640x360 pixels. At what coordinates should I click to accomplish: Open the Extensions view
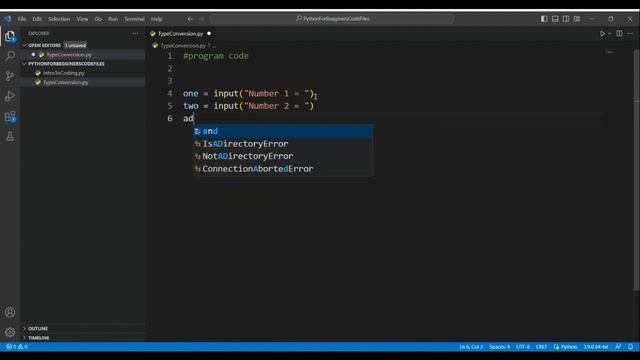tap(10, 117)
